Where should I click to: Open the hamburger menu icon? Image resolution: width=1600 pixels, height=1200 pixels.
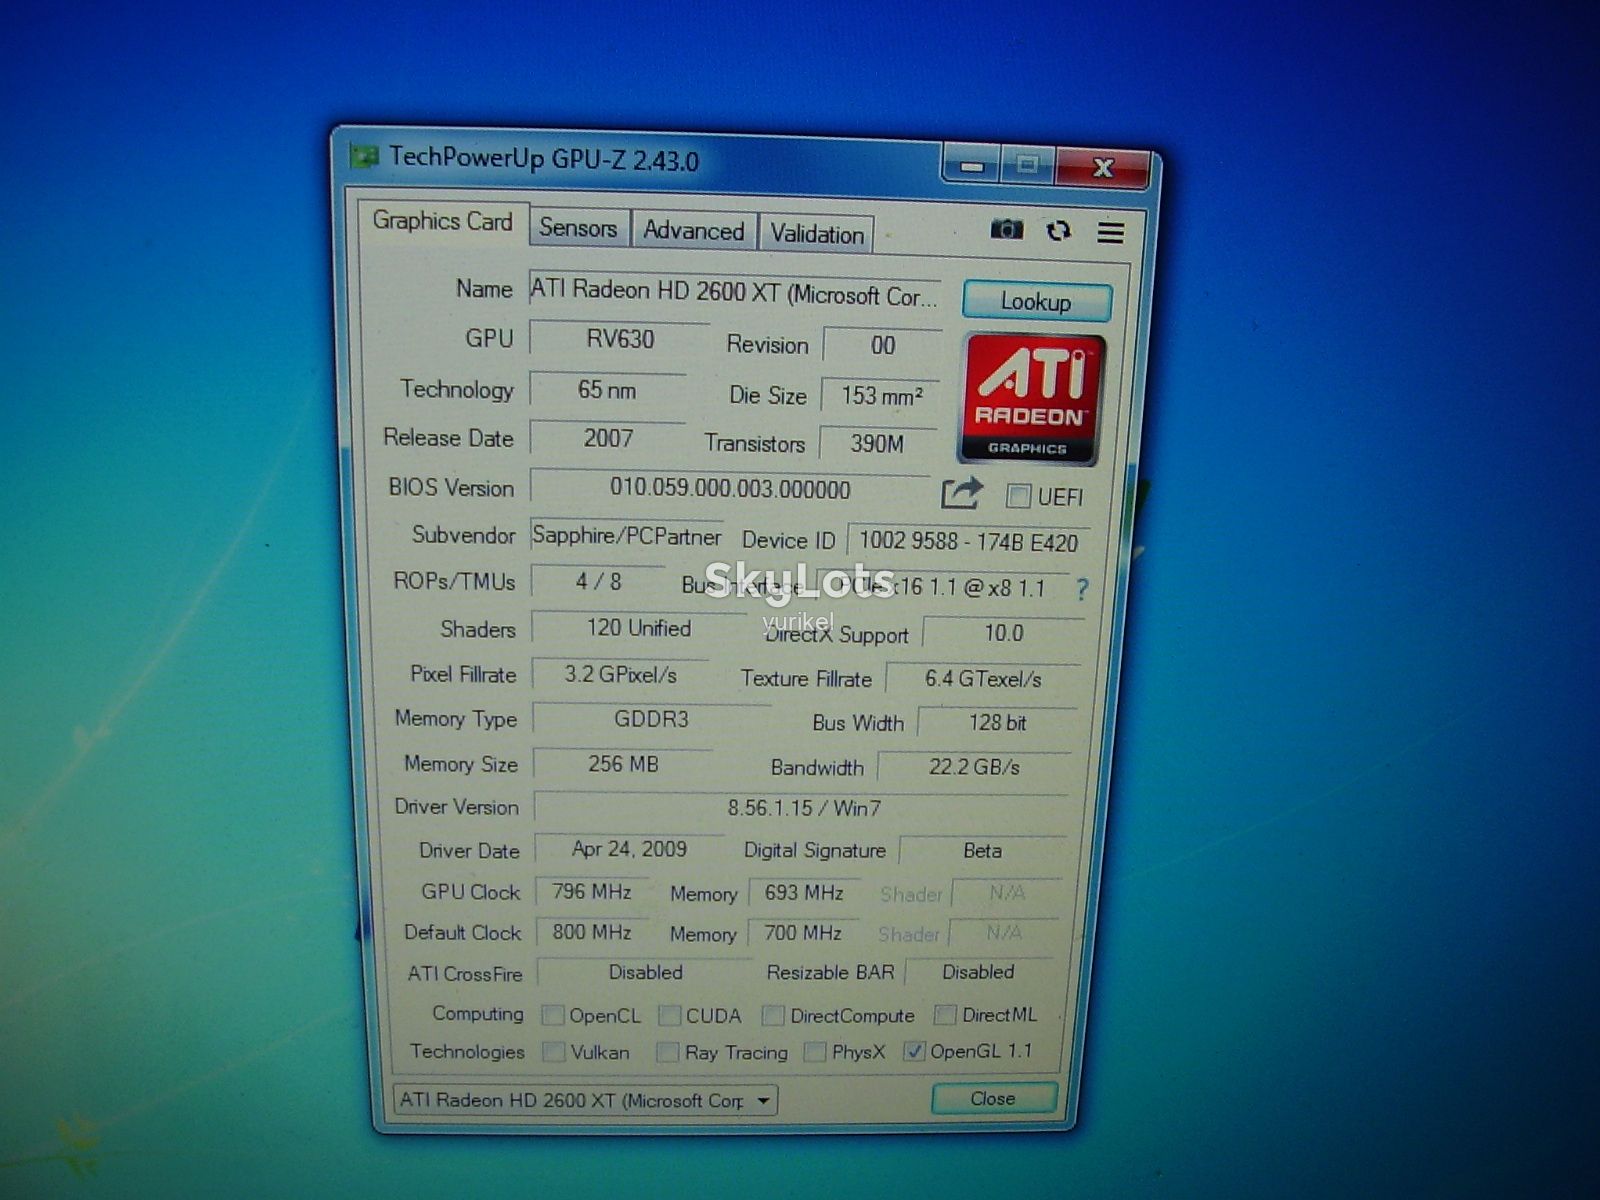[1111, 233]
